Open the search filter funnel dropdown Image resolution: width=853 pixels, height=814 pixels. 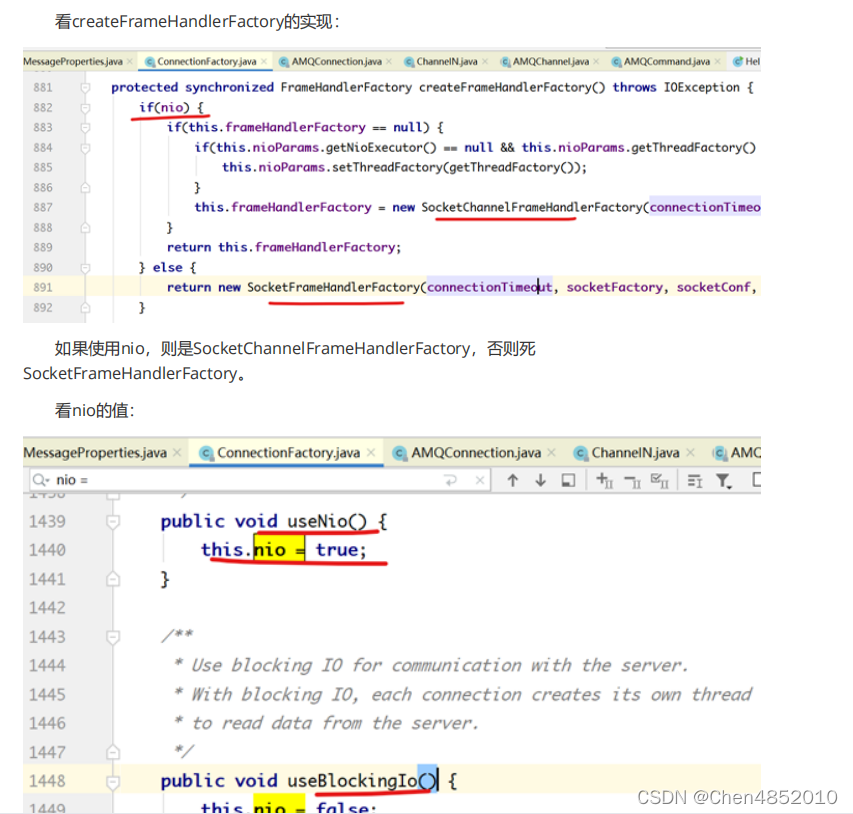click(724, 481)
